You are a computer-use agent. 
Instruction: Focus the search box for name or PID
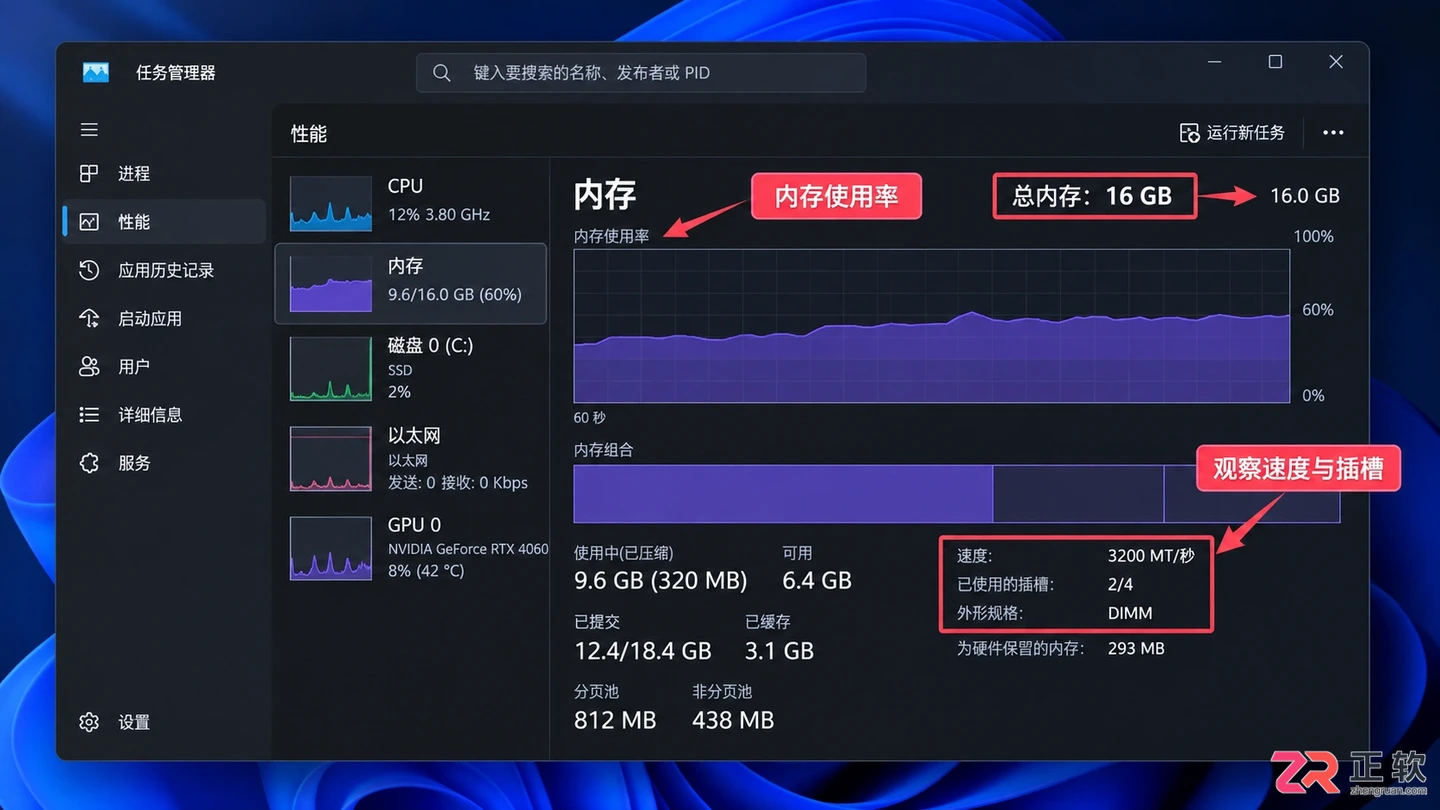pyautogui.click(x=641, y=73)
